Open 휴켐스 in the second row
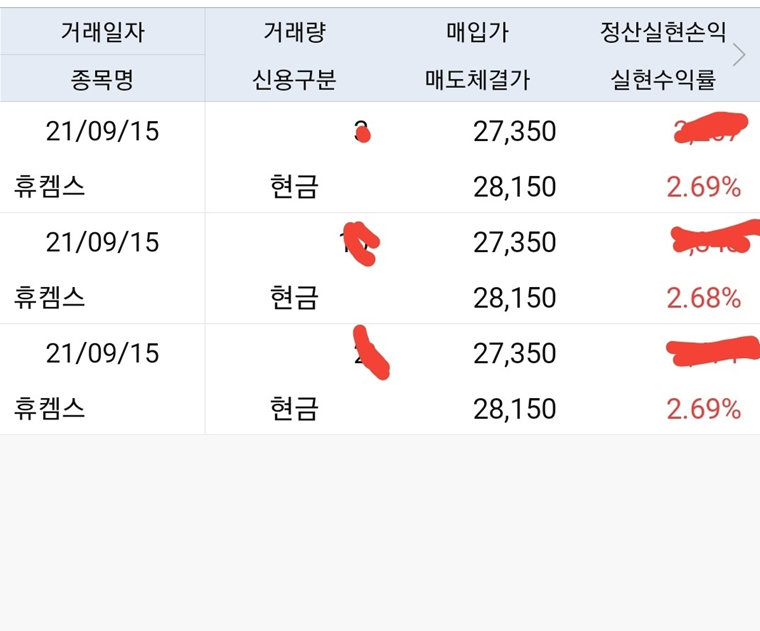This screenshot has height=631, width=760. [50, 298]
